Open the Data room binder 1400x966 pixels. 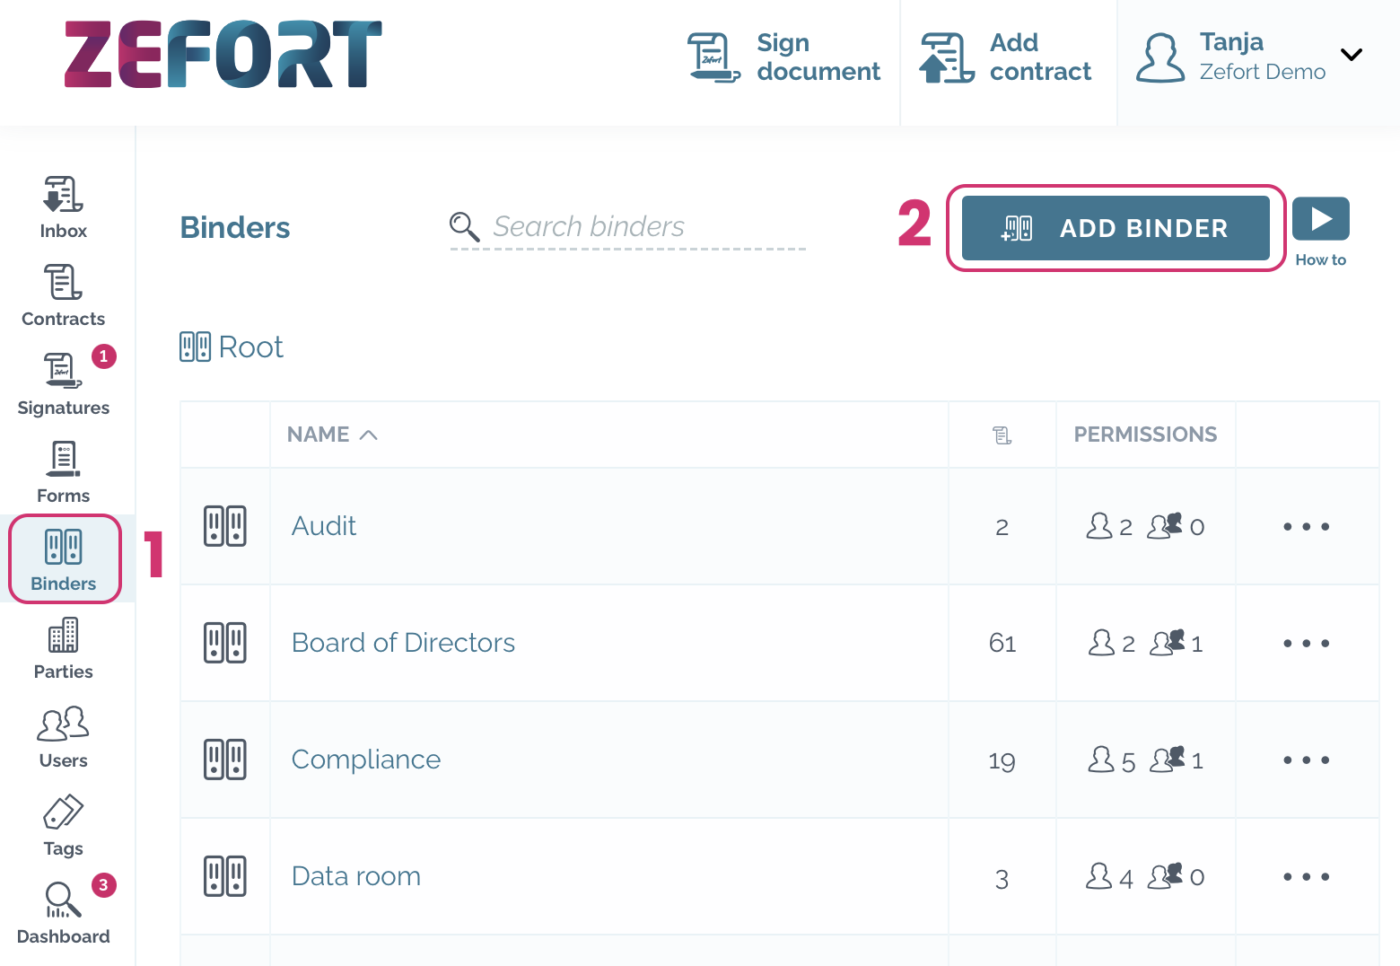click(356, 877)
